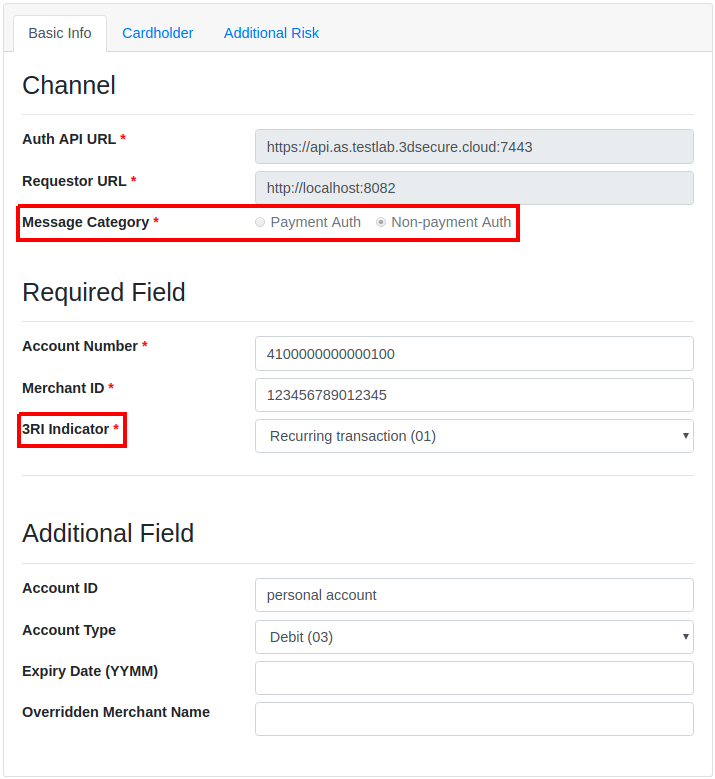Screen dimensions: 715x779
Task: Click the Additional Field heading
Action: [x=108, y=533]
